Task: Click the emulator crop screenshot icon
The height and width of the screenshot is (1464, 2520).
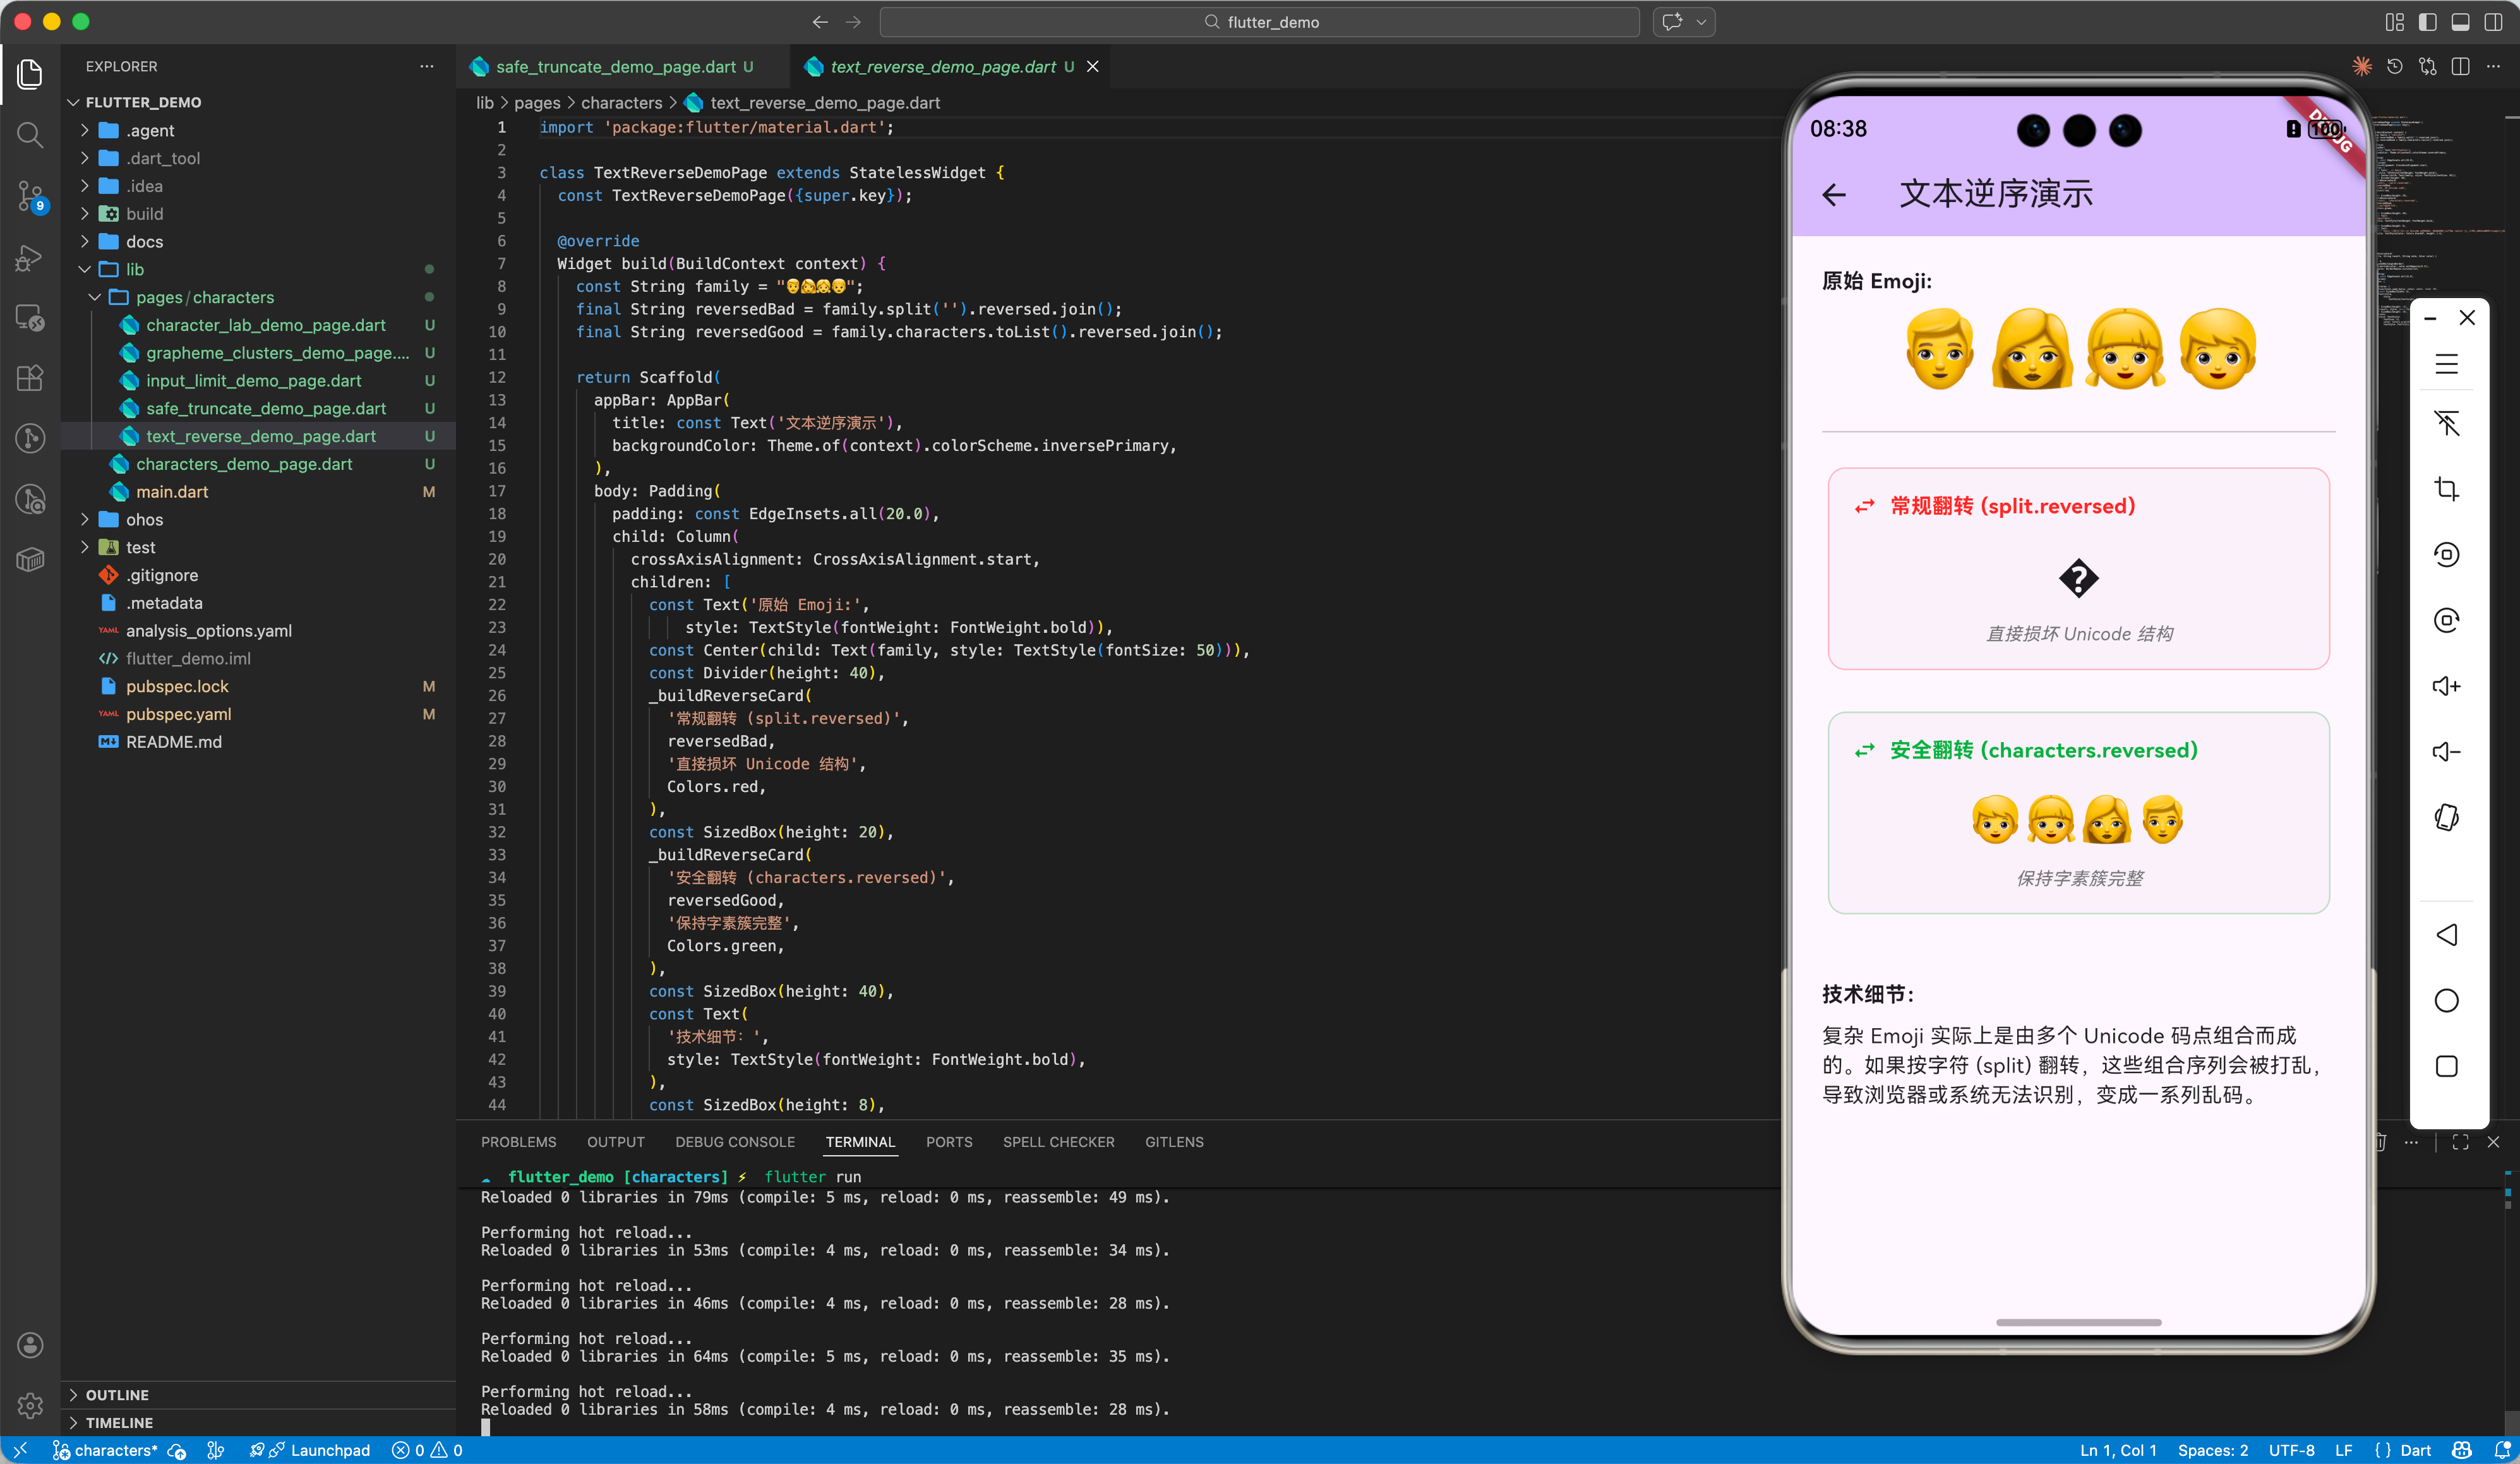Action: 2446,489
